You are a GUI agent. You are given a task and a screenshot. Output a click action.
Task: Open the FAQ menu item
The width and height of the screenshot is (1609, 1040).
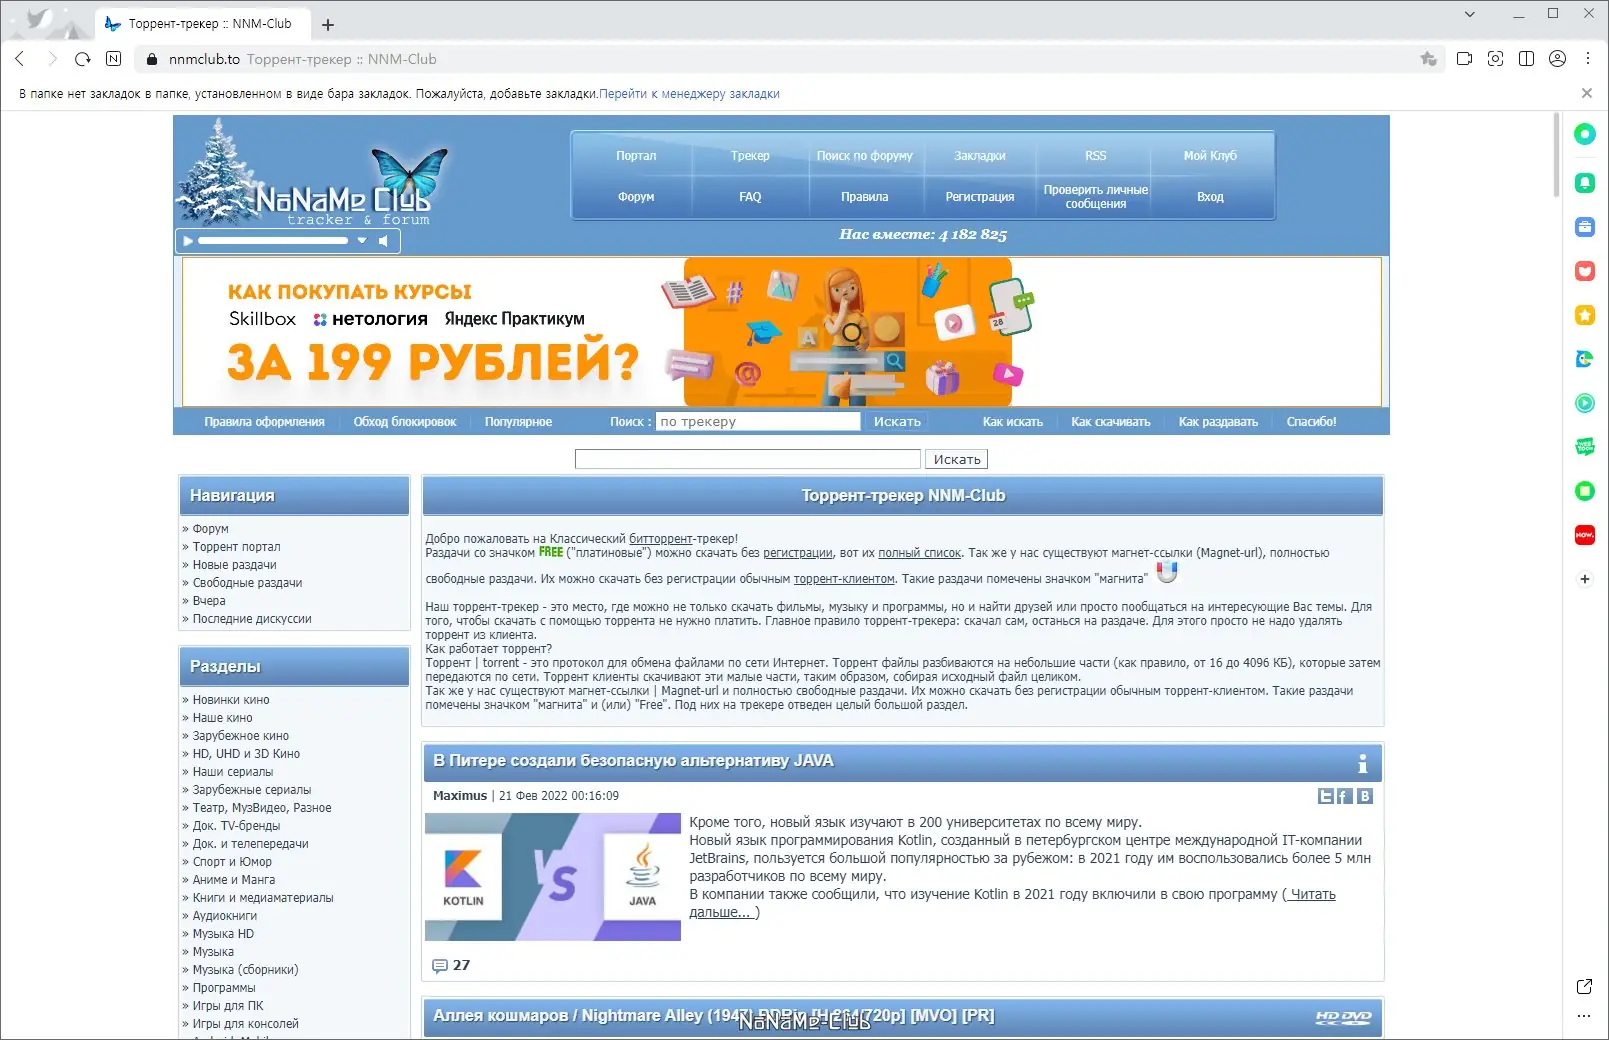point(750,197)
